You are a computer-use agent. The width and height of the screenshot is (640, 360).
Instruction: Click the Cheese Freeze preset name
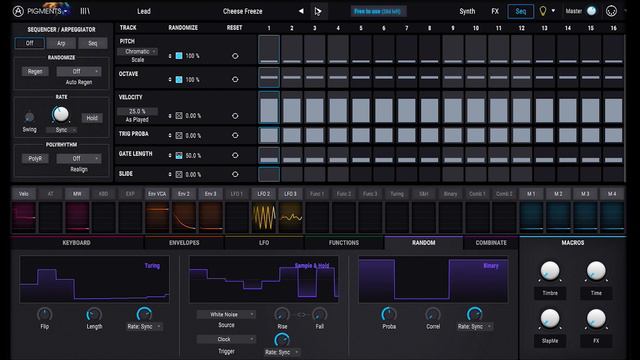[242, 11]
